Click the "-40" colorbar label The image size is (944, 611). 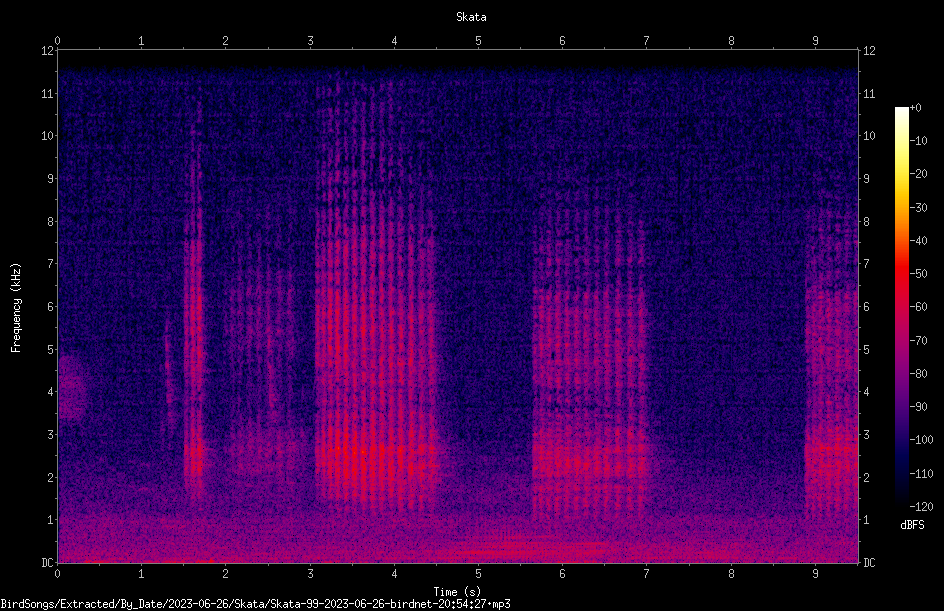pos(918,240)
